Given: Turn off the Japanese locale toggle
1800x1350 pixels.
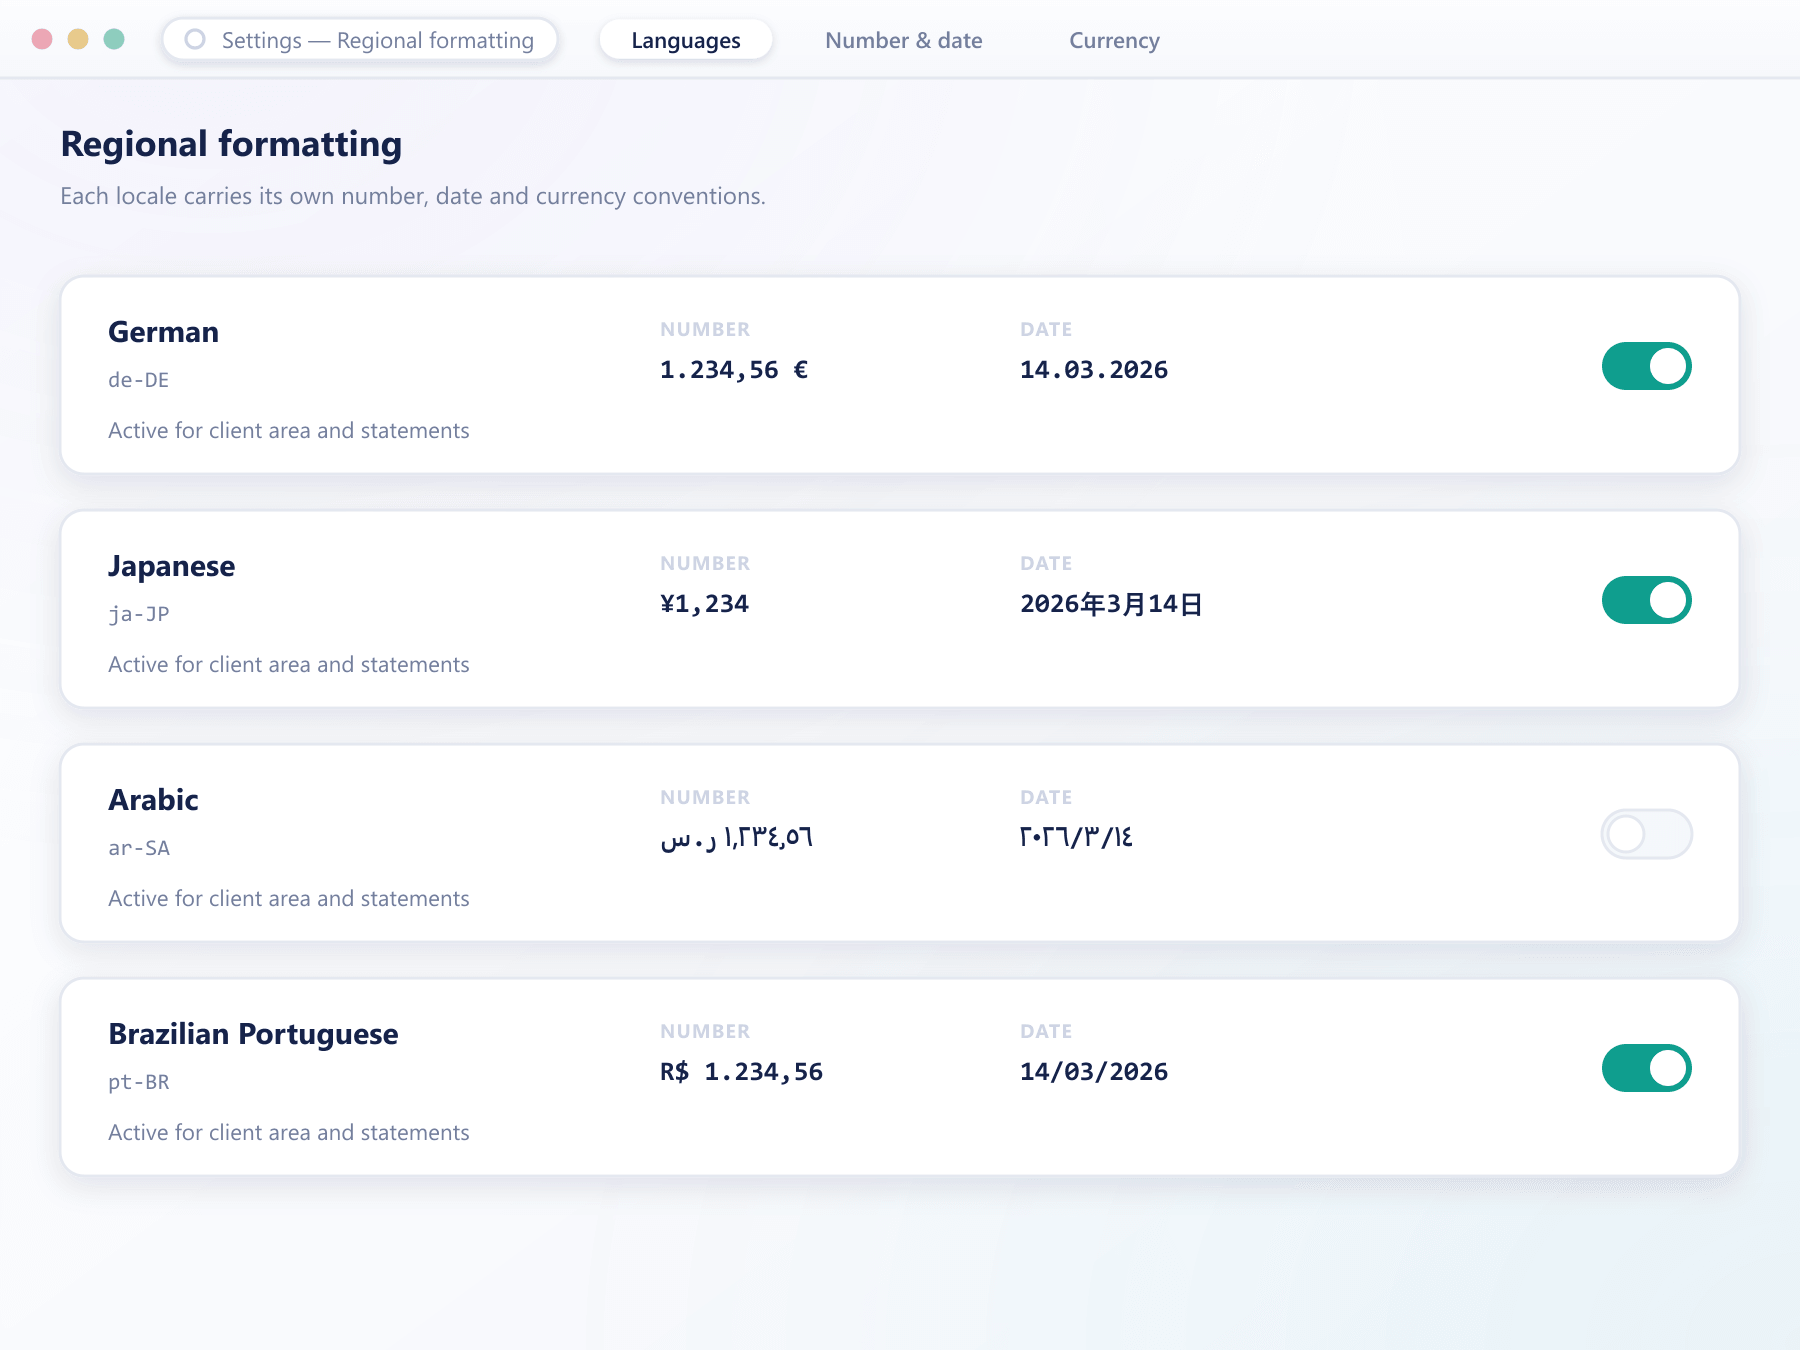Looking at the screenshot, I should pos(1646,600).
